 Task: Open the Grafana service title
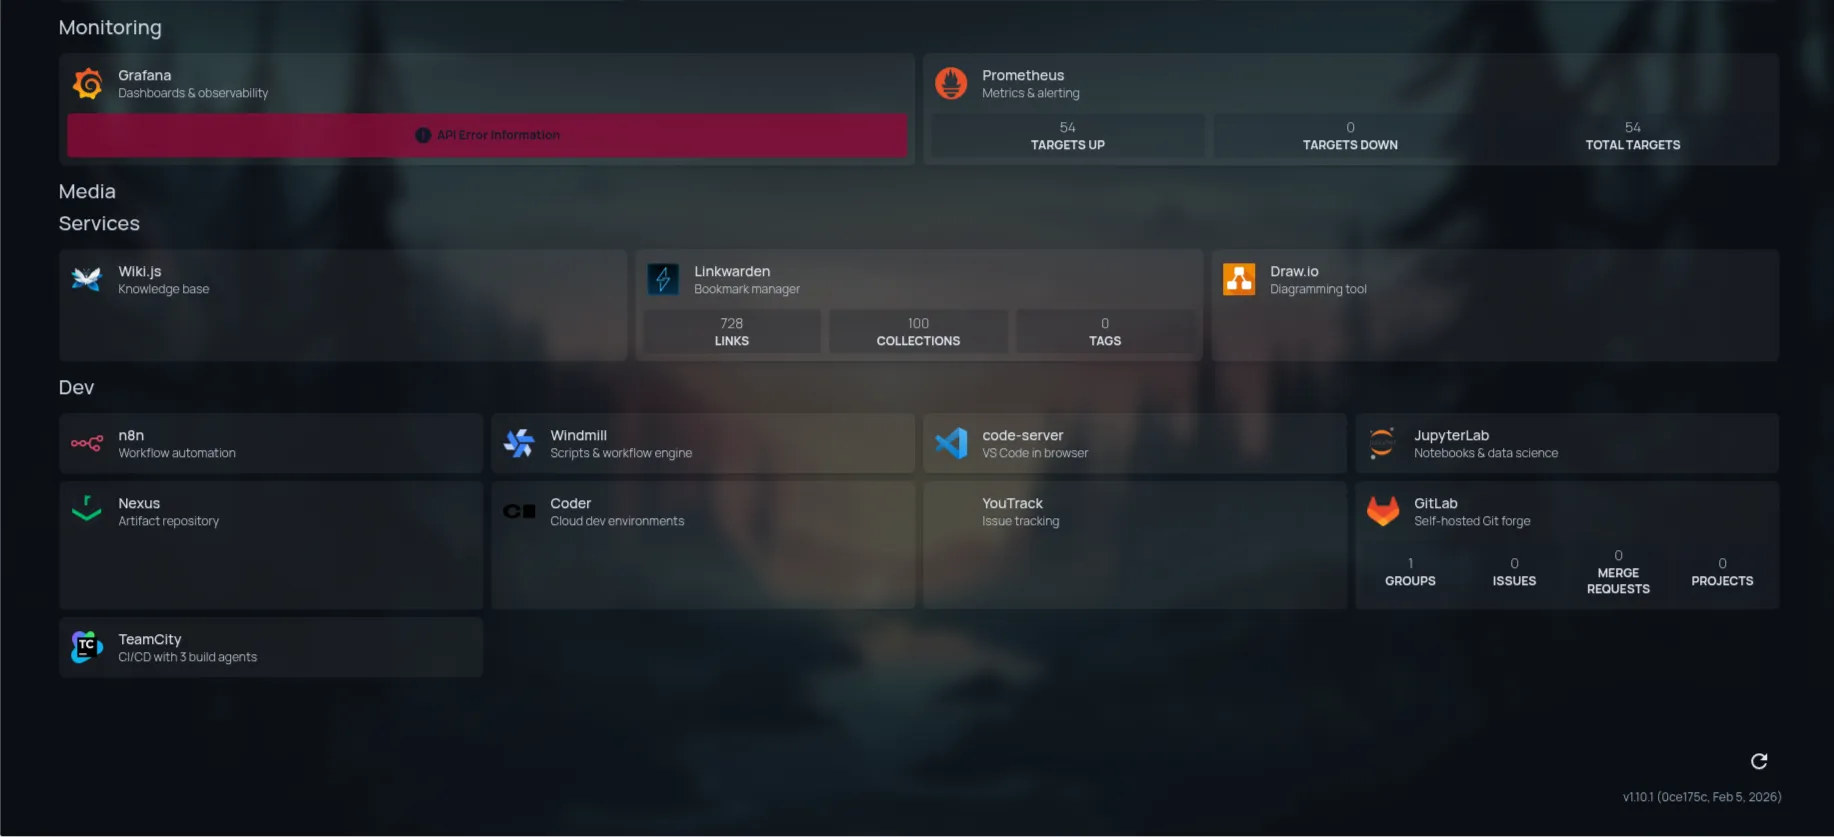(145, 75)
